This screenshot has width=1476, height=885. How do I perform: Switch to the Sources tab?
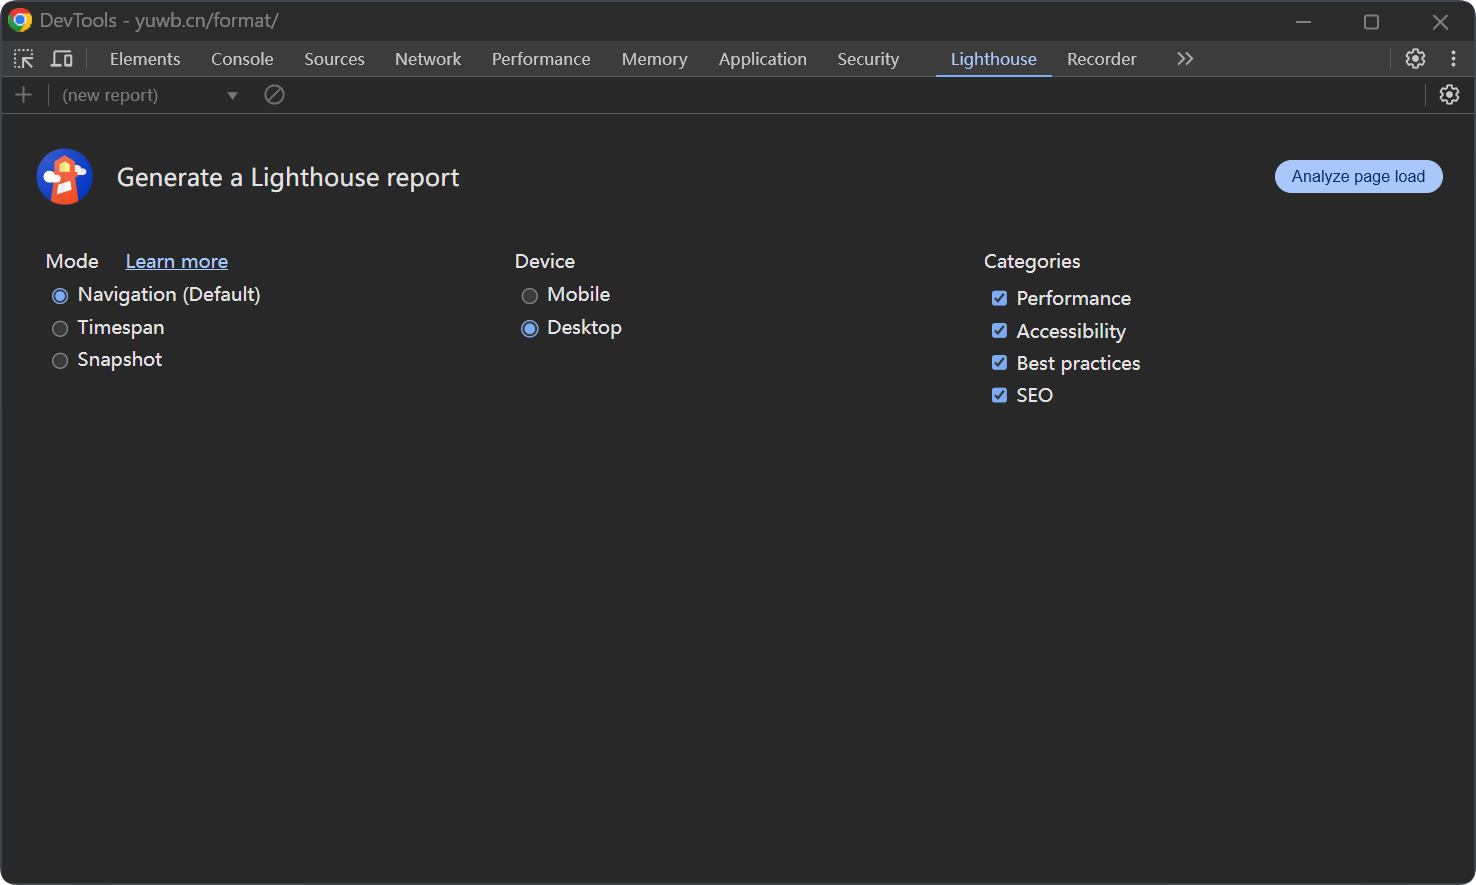point(334,59)
